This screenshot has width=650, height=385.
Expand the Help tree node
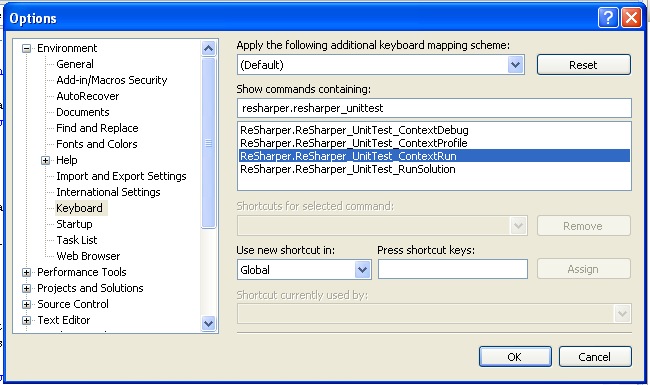coord(46,160)
